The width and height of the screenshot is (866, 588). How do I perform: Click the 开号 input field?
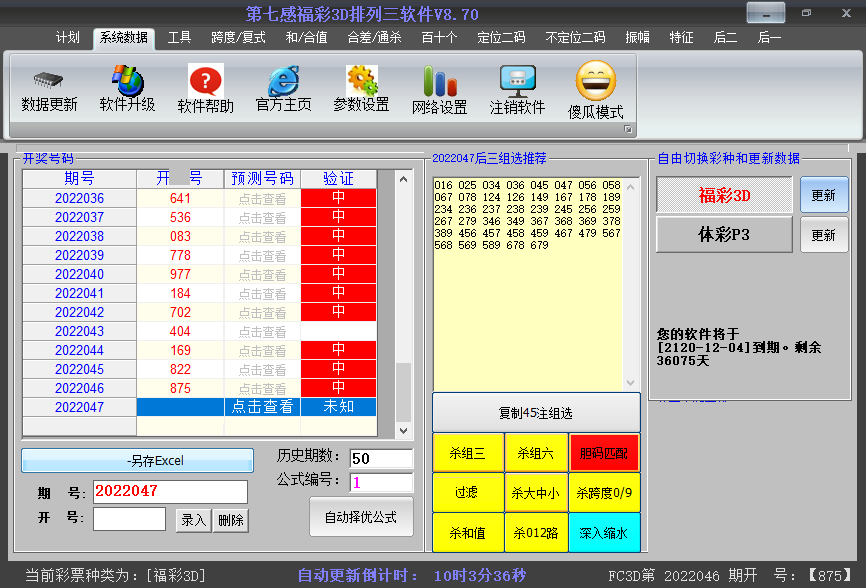129,519
